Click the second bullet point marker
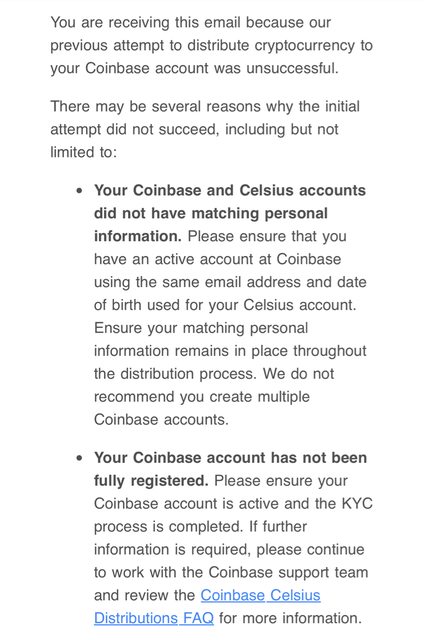The height and width of the screenshot is (640, 426). [x=79, y=458]
